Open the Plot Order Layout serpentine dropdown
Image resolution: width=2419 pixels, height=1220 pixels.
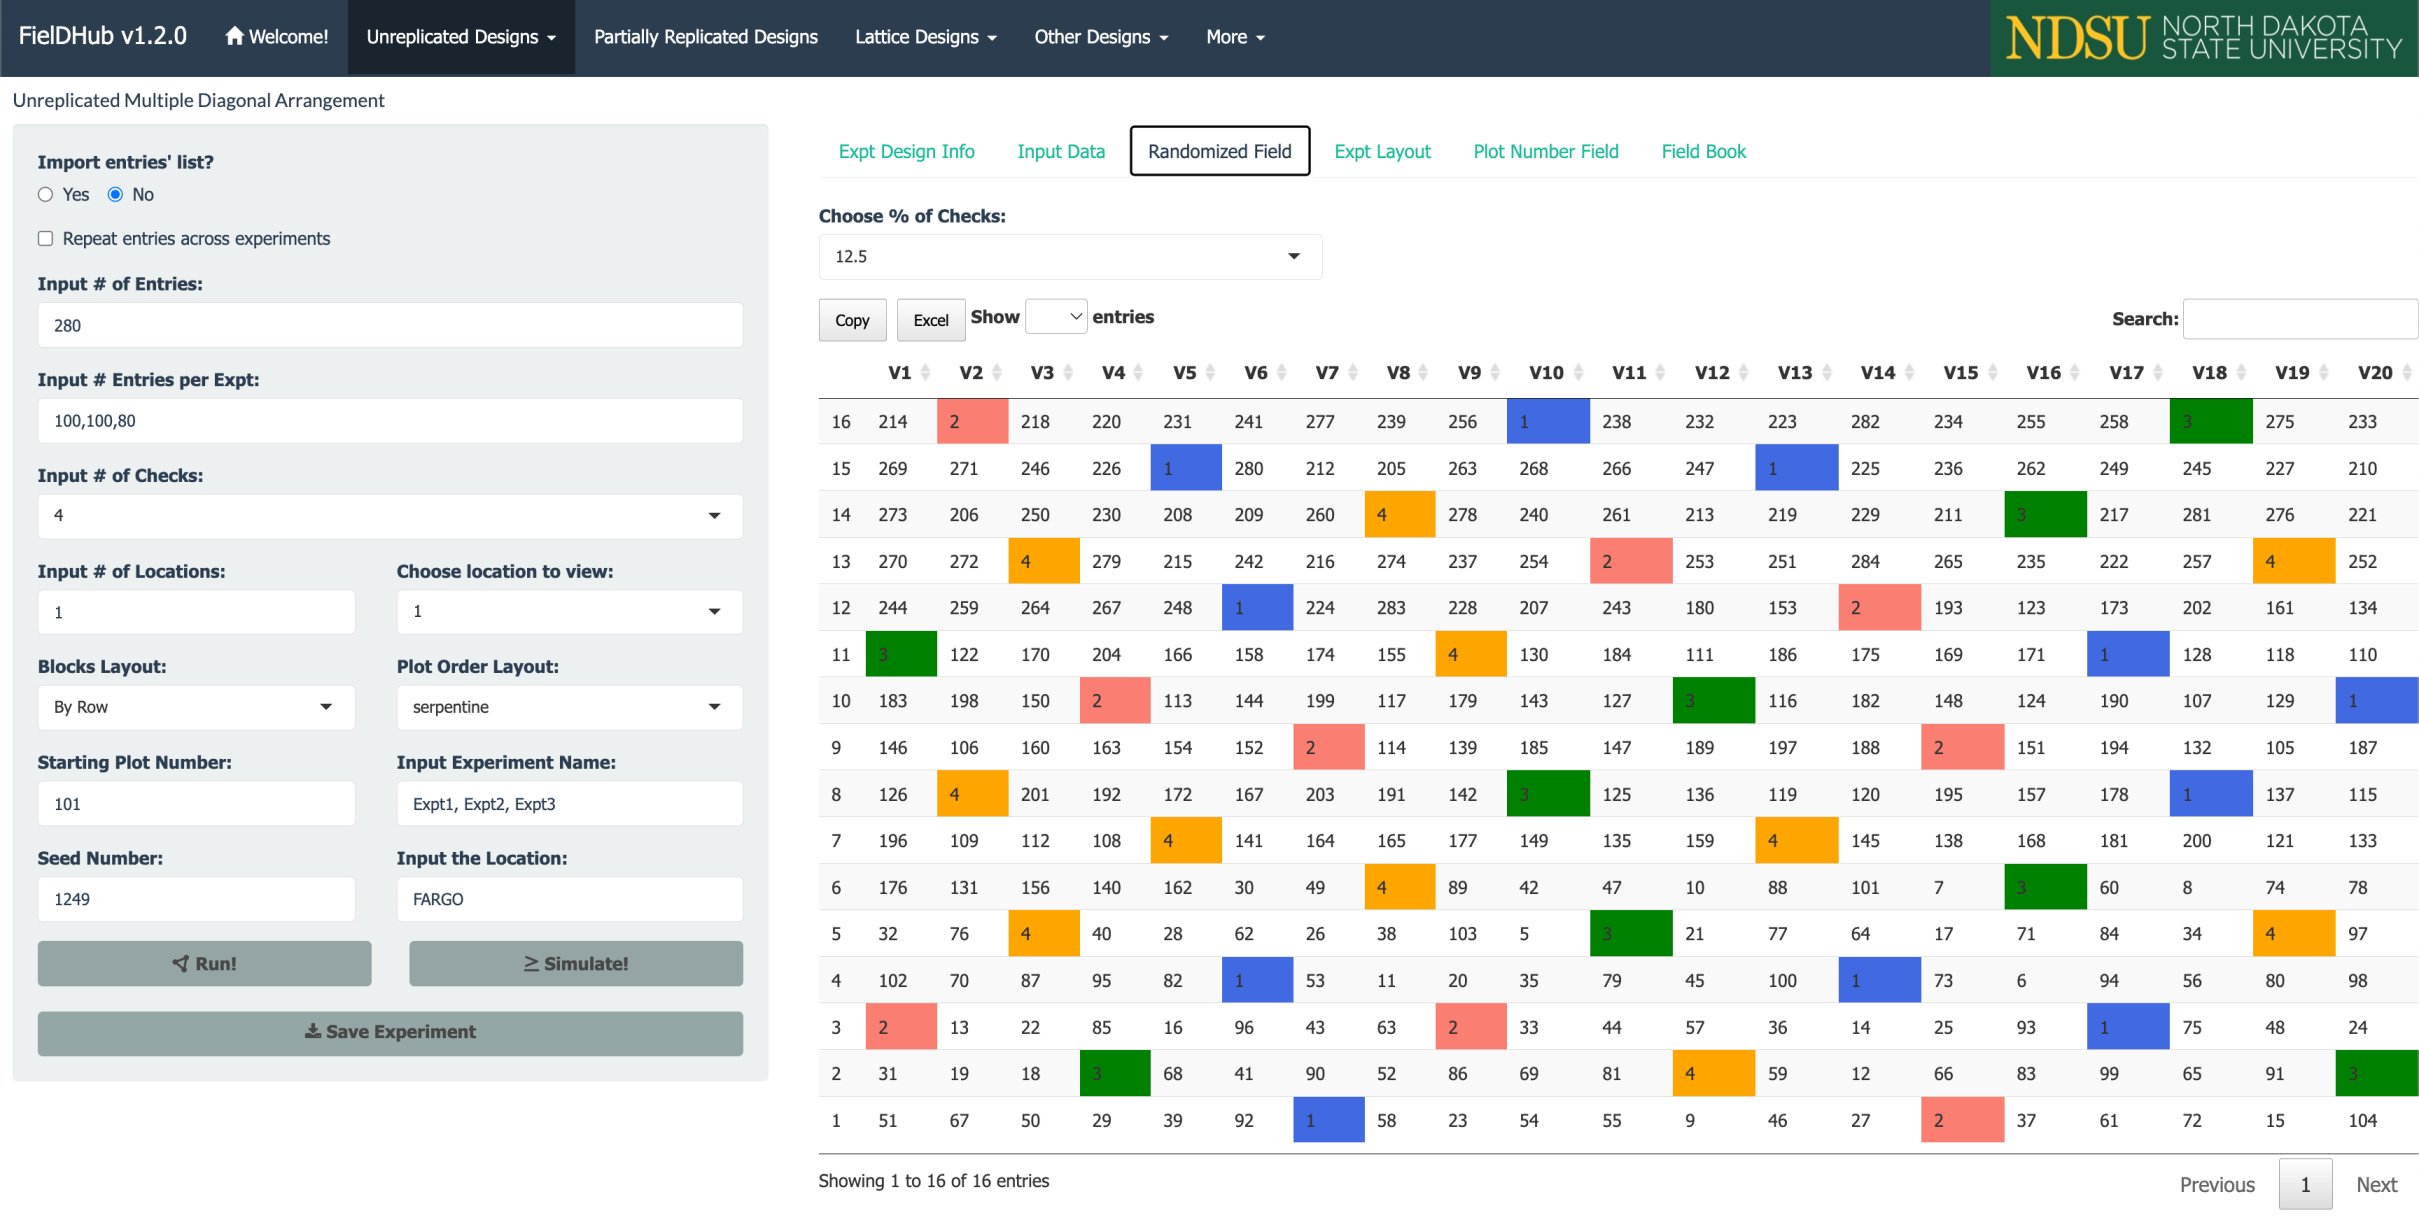coord(568,707)
